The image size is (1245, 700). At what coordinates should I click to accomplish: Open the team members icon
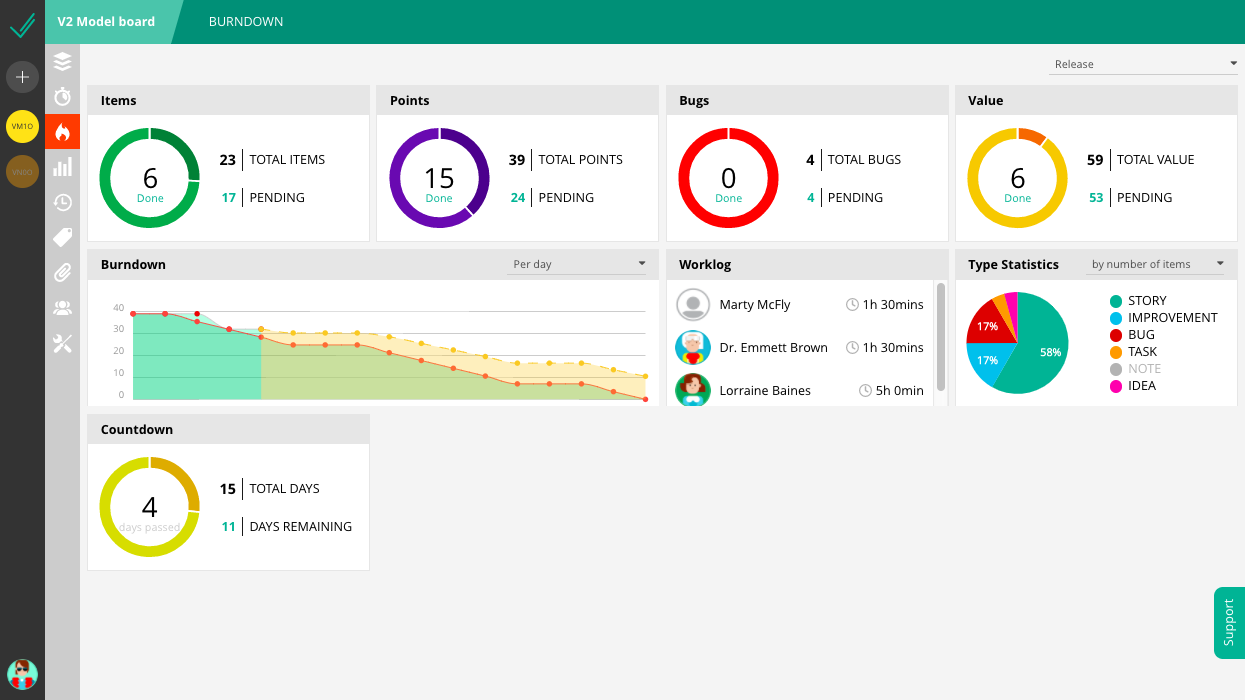(62, 308)
